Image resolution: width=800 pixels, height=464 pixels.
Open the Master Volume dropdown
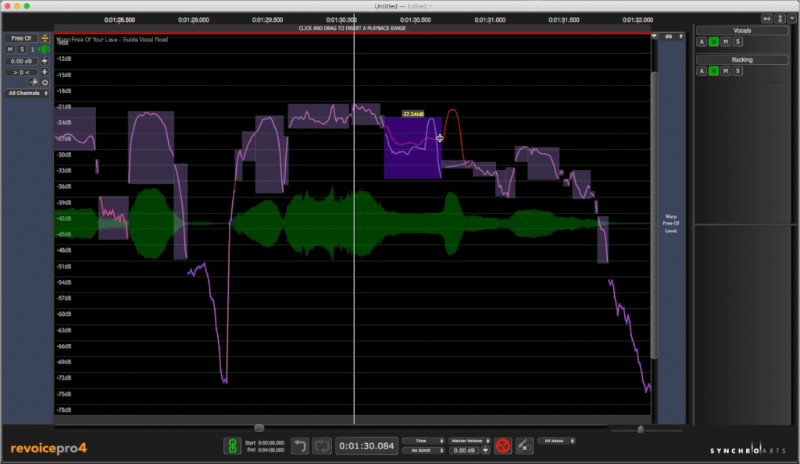pyautogui.click(x=469, y=441)
